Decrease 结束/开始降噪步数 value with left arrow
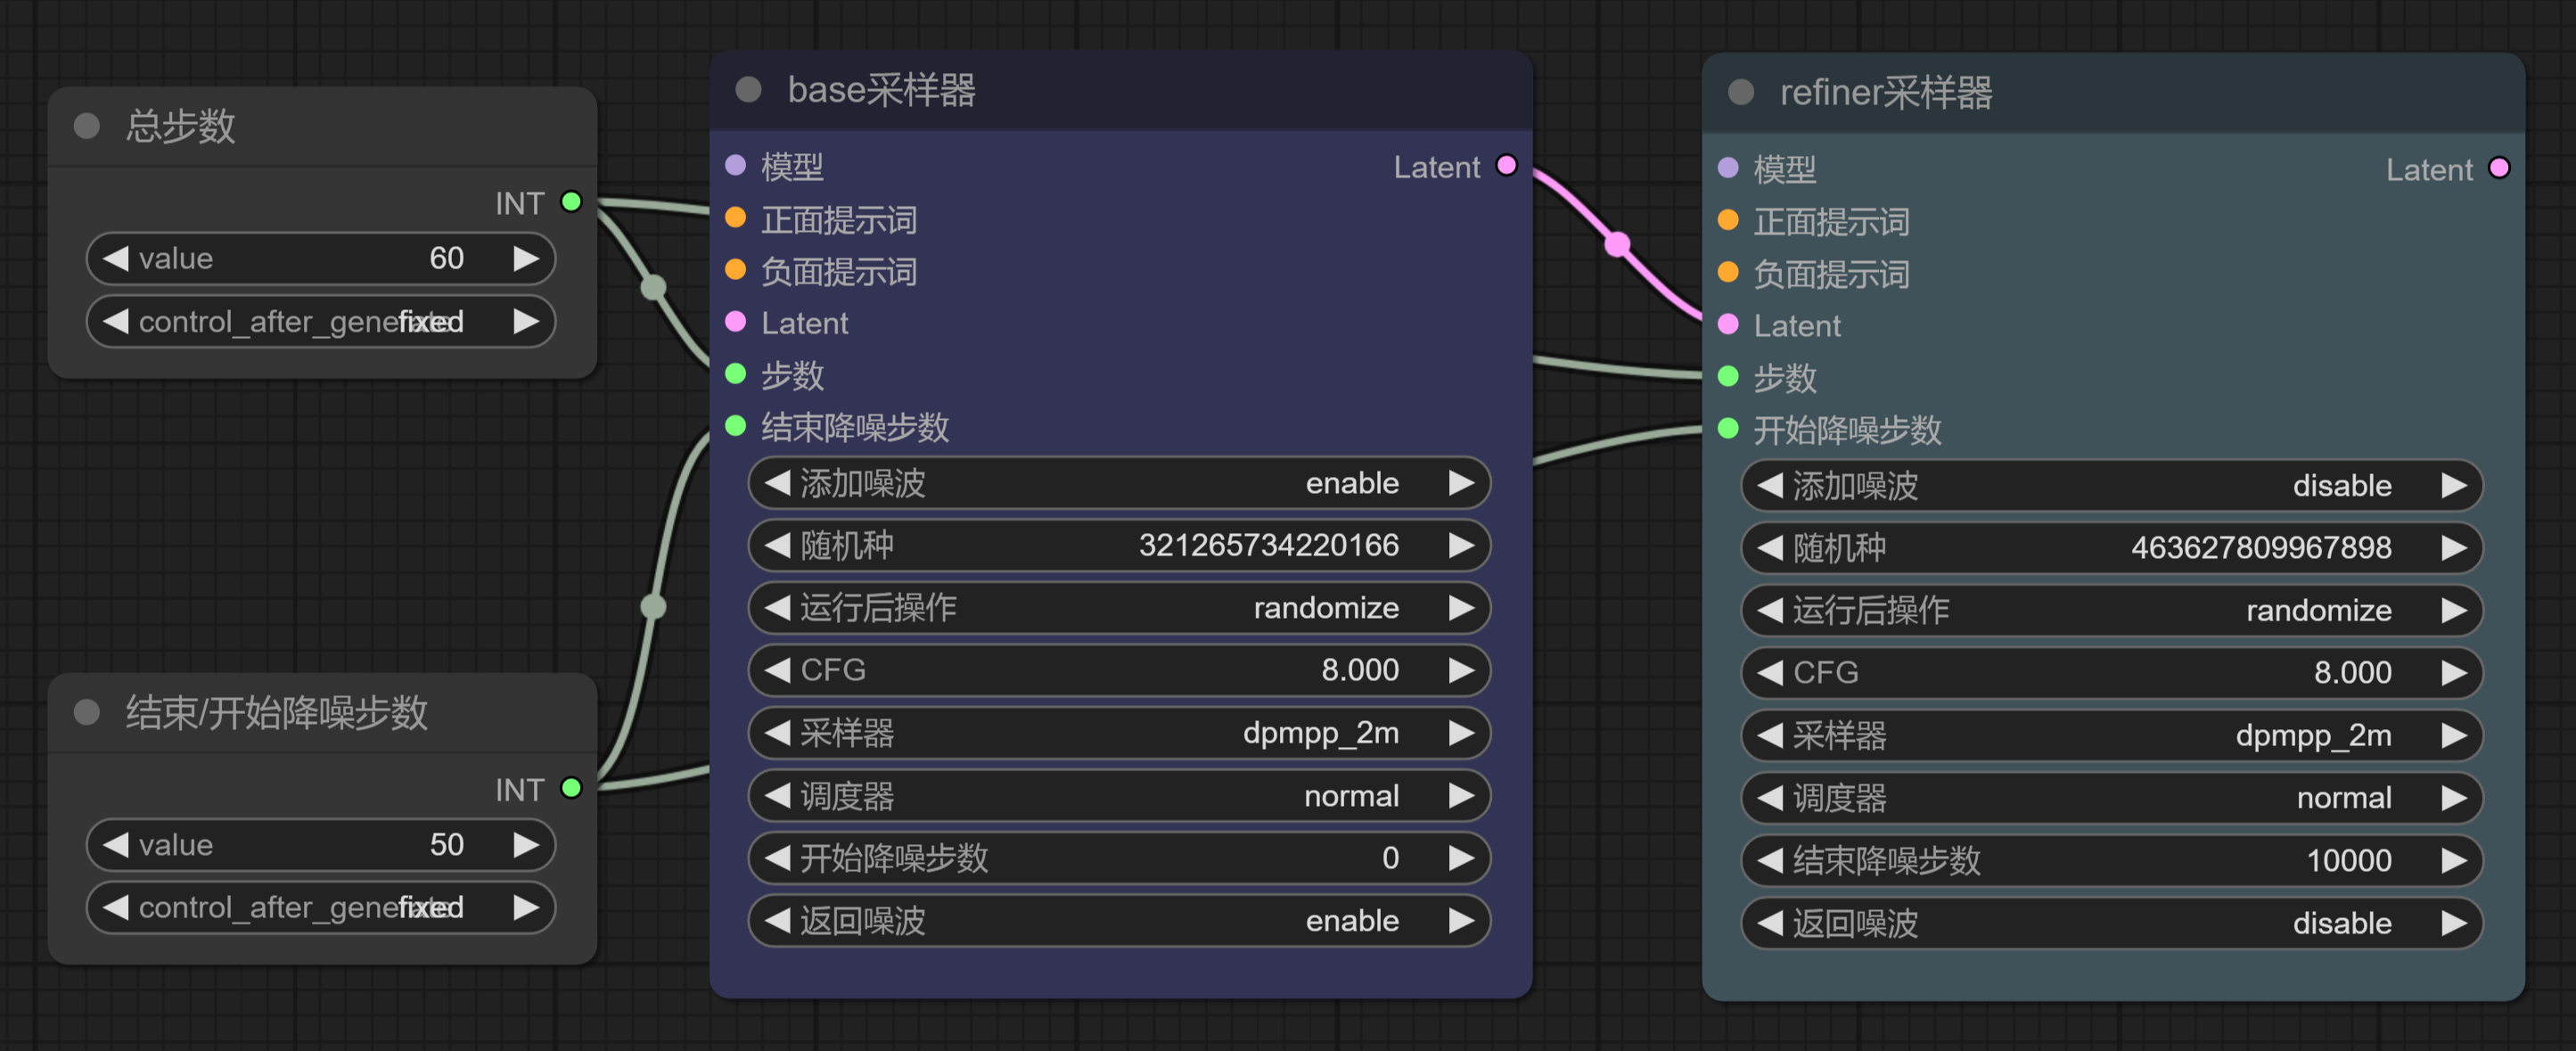2576x1051 pixels. pos(116,845)
